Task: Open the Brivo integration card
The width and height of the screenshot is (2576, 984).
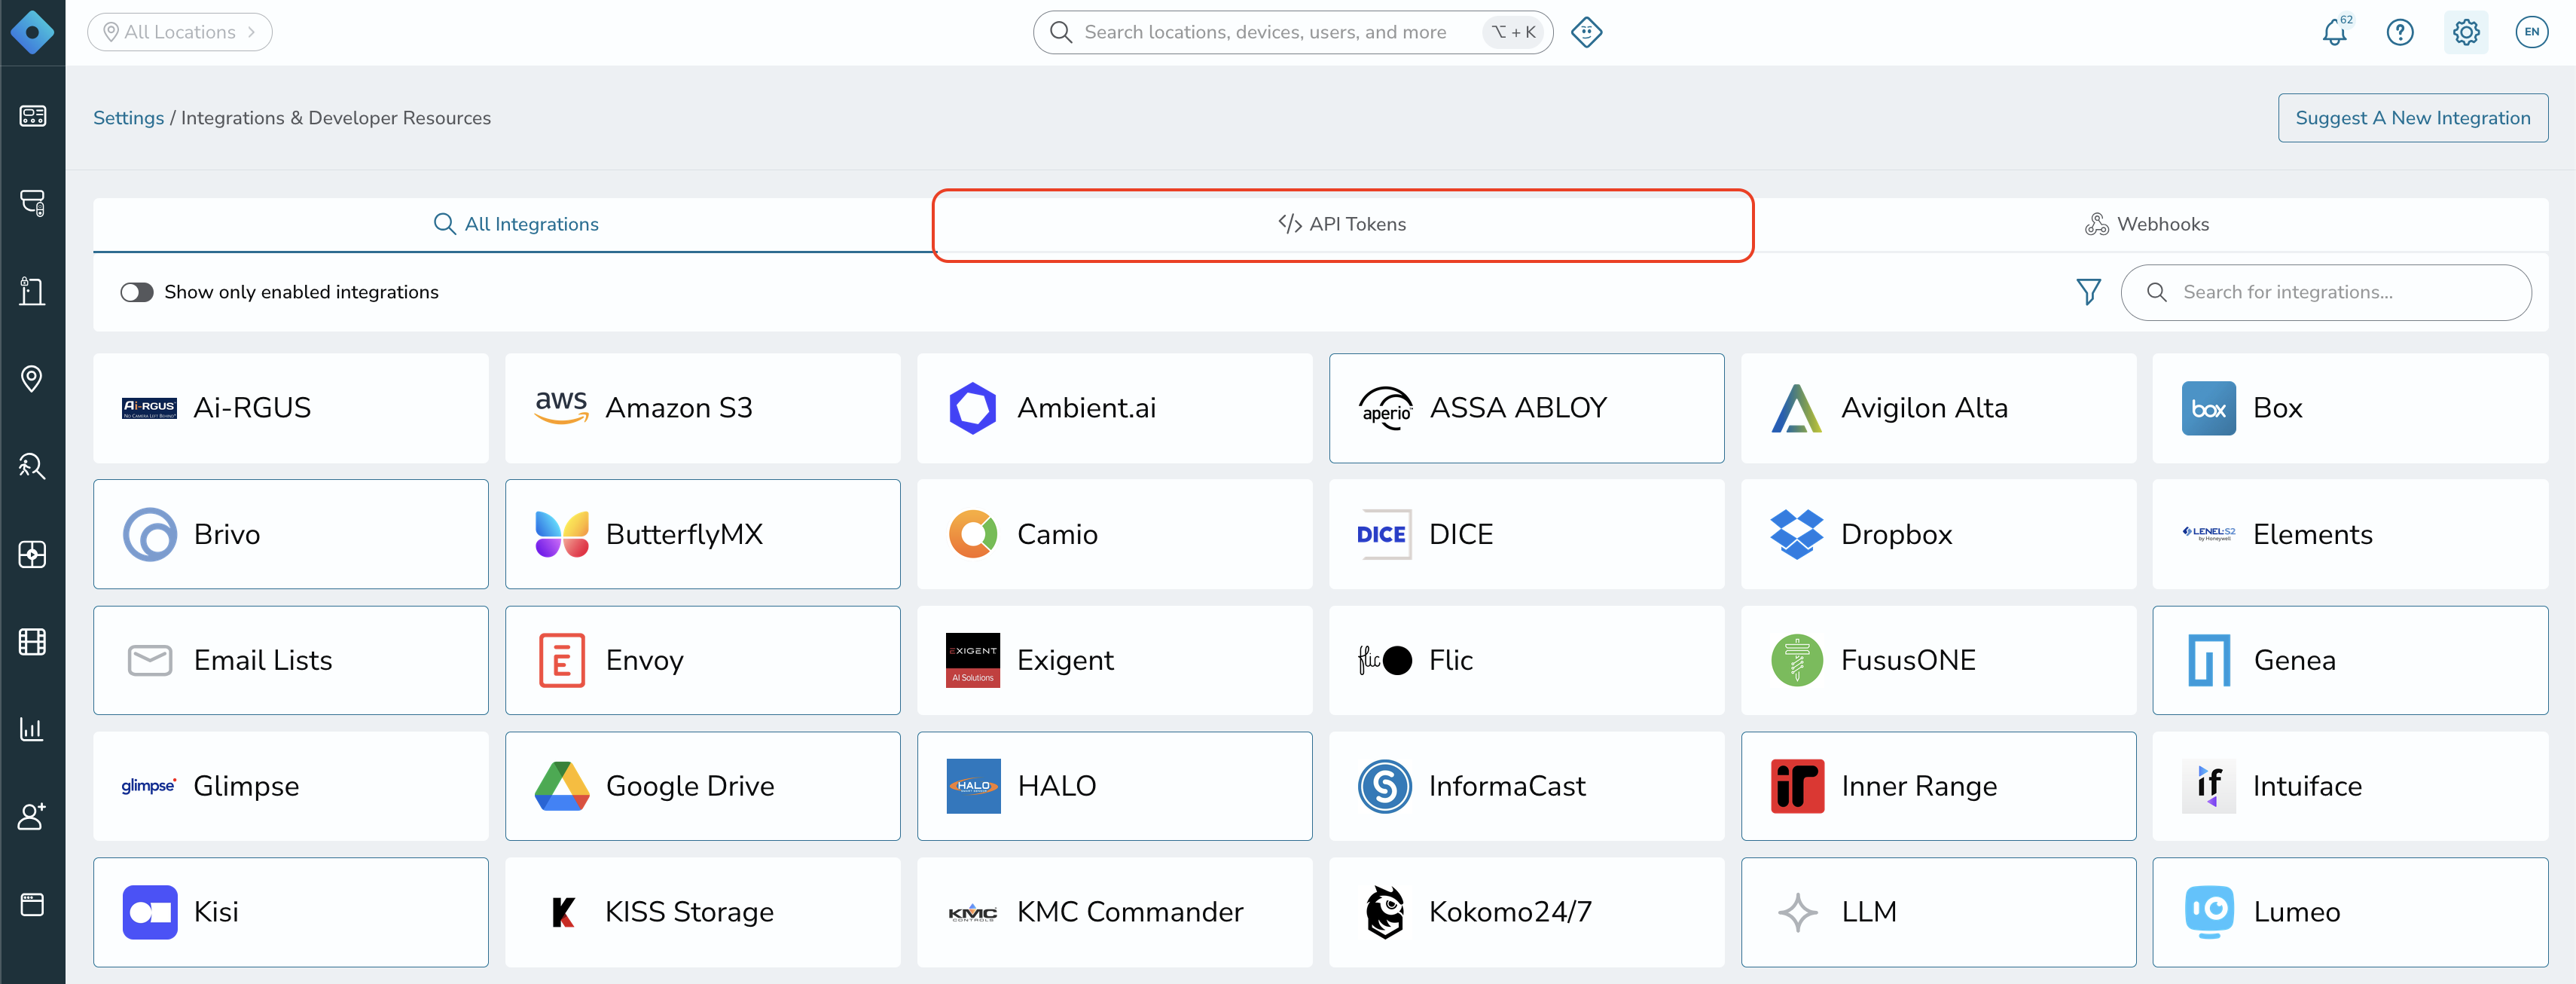Action: [x=291, y=534]
